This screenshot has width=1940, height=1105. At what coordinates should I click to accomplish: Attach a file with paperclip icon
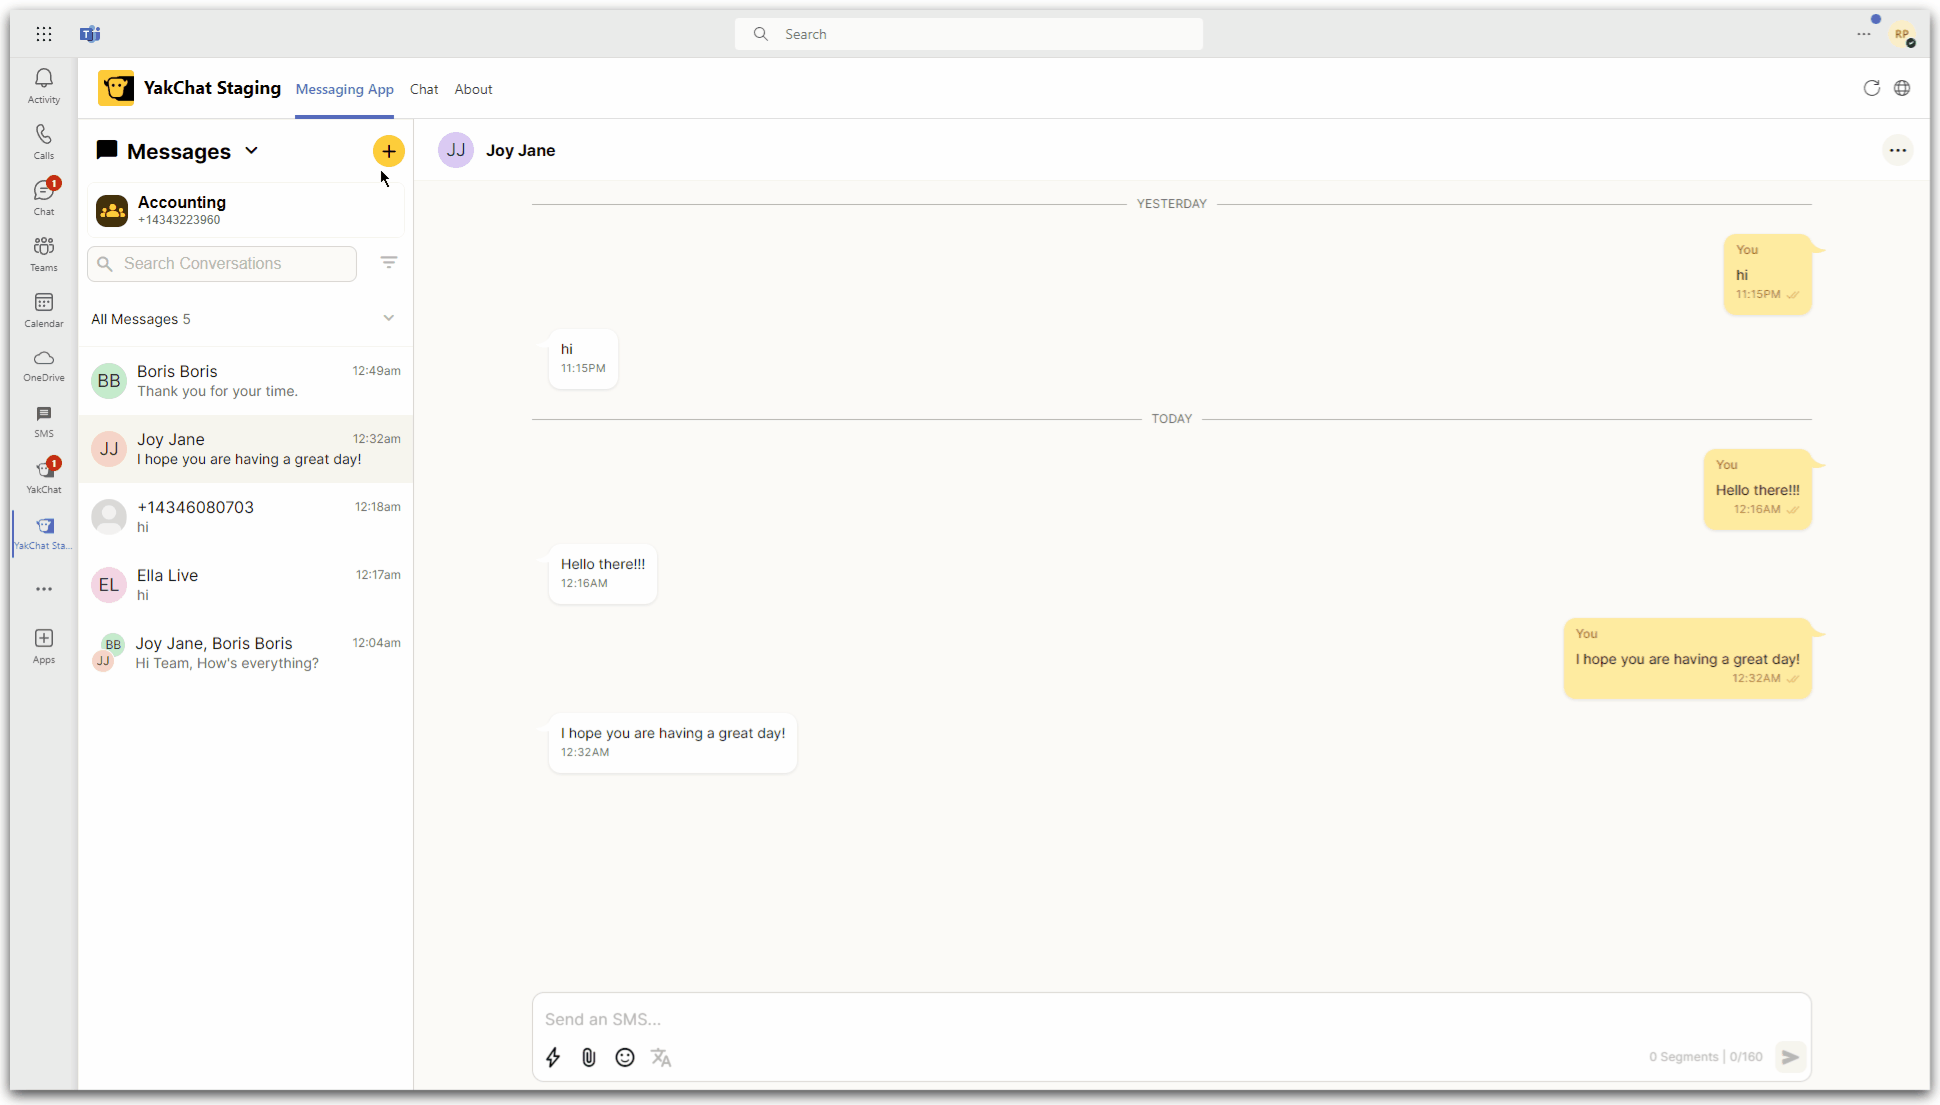pos(589,1057)
